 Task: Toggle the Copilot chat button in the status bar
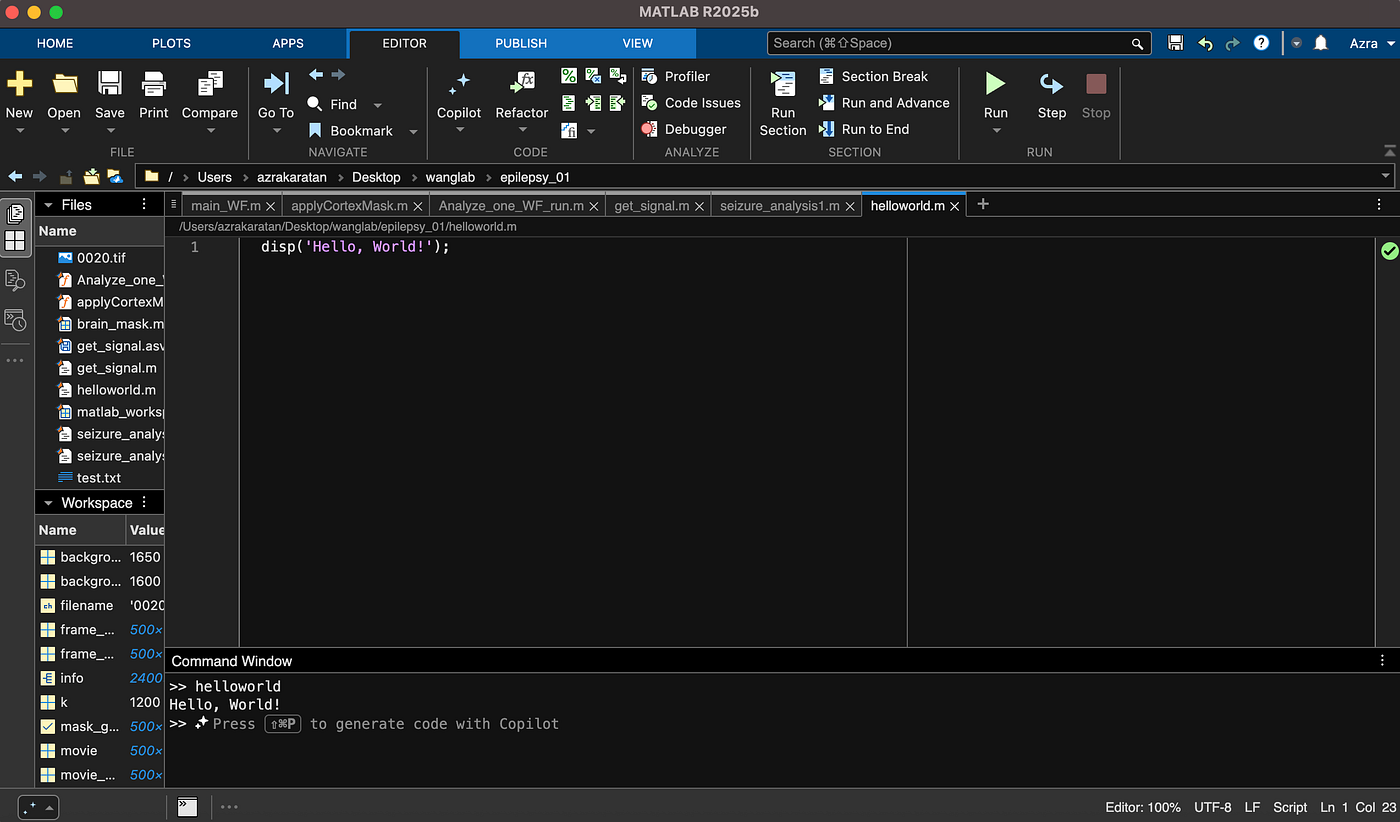pos(38,806)
